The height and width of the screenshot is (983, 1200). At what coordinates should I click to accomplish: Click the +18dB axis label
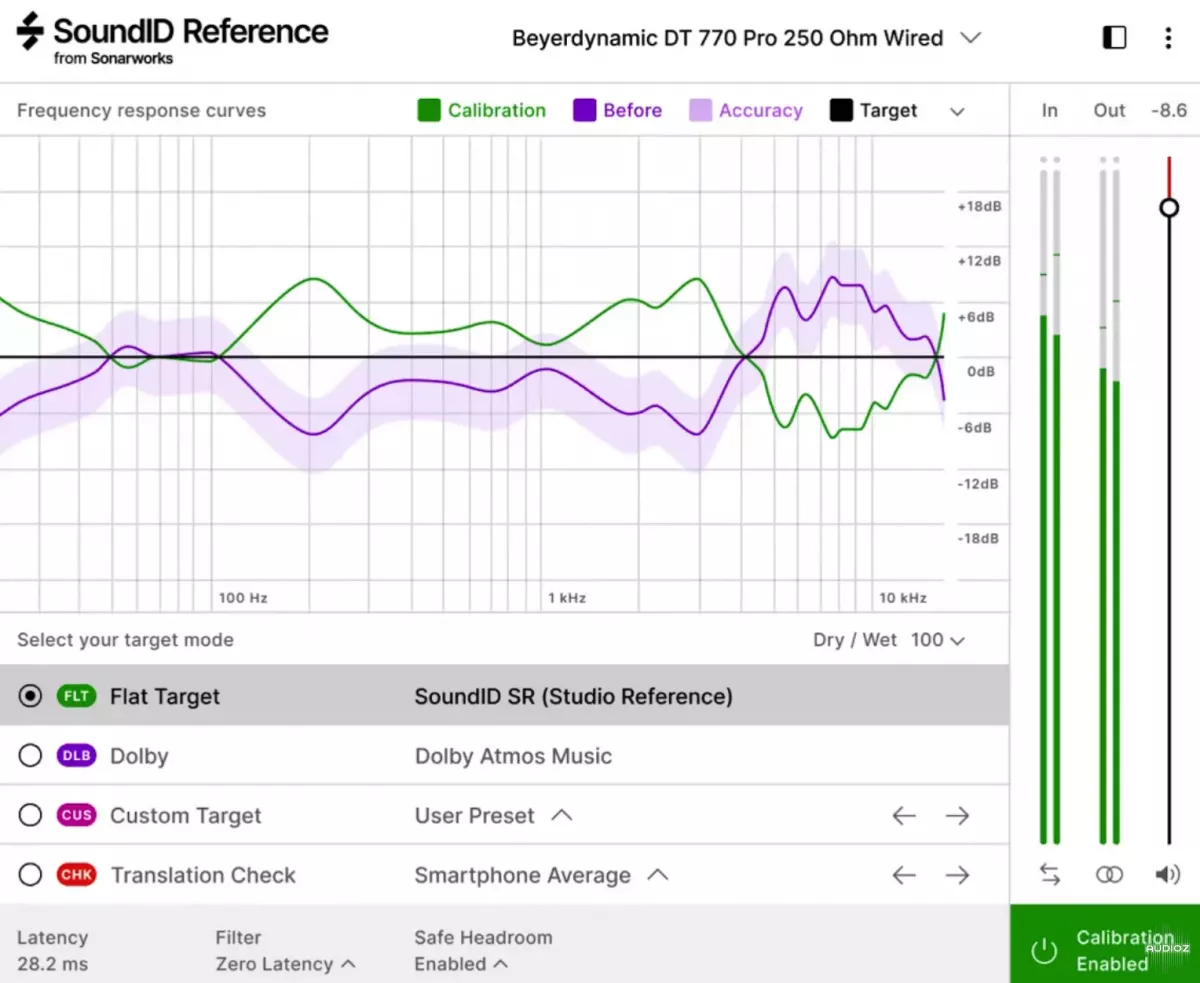tap(980, 206)
